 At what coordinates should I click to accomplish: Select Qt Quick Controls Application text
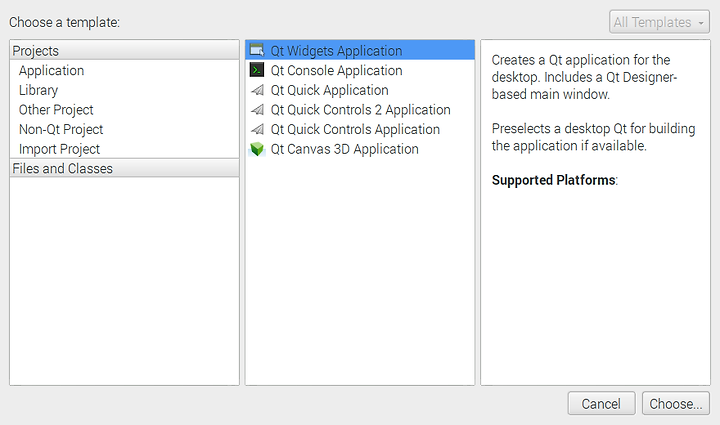(355, 129)
